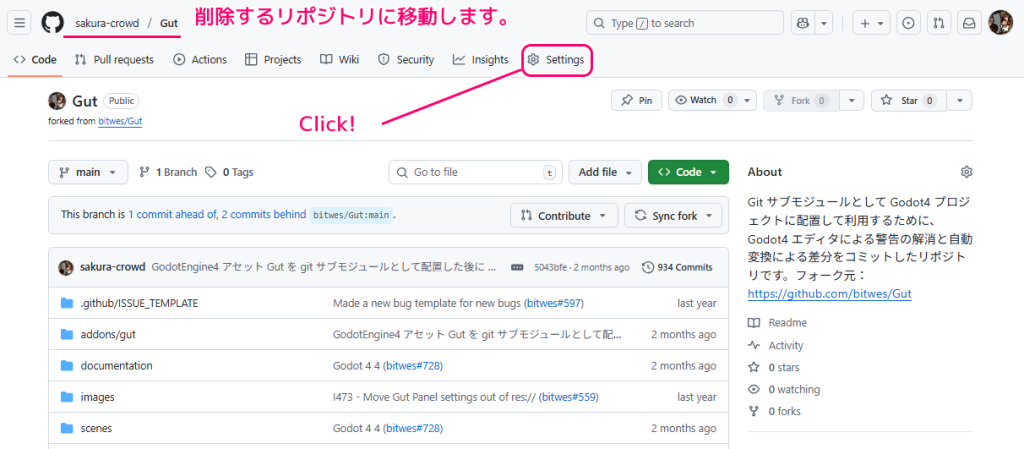Expand the Star lists dropdown arrow
Viewport: 1024px width, 449px height.
point(959,101)
